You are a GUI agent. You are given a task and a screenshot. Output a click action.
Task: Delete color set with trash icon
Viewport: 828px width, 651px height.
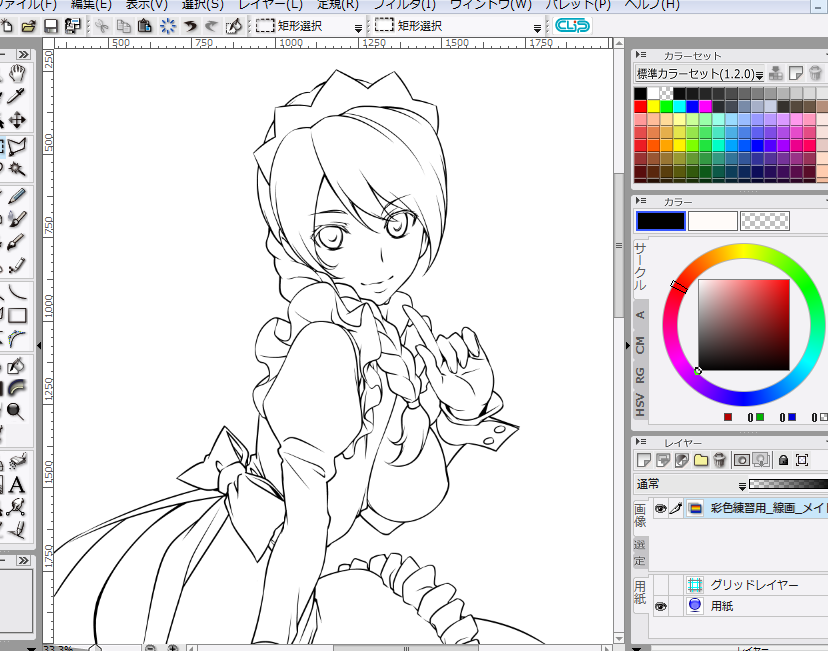point(815,73)
